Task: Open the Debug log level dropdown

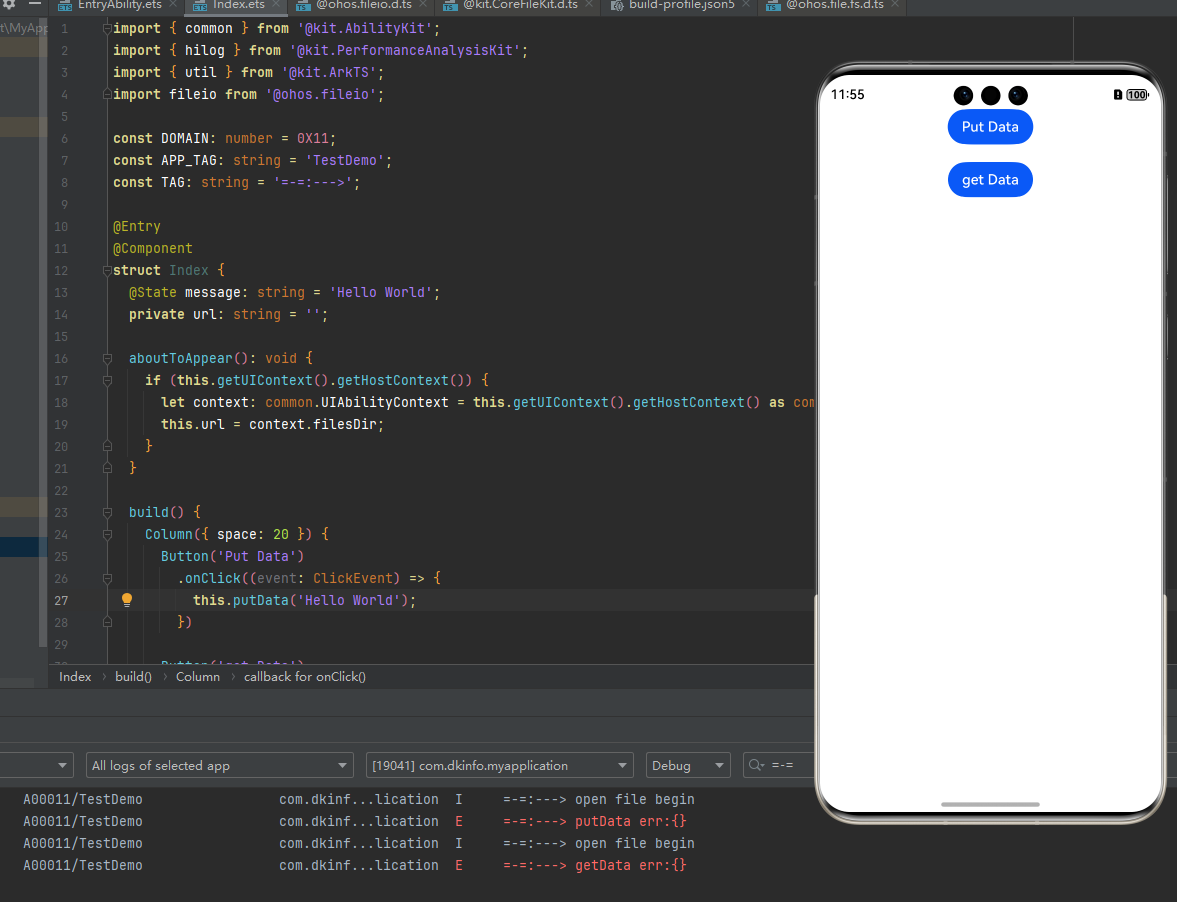Action: (688, 766)
